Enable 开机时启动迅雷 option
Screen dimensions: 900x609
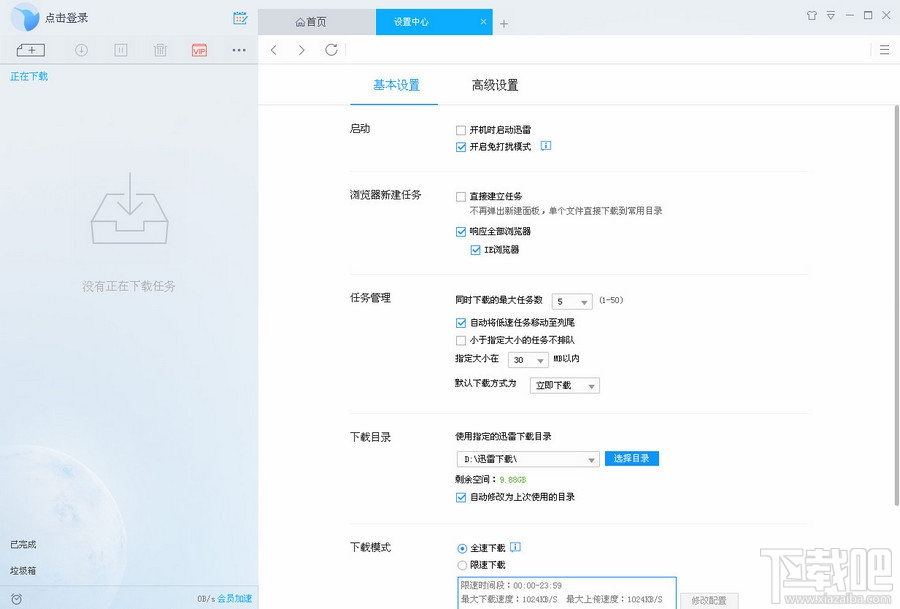(461, 129)
